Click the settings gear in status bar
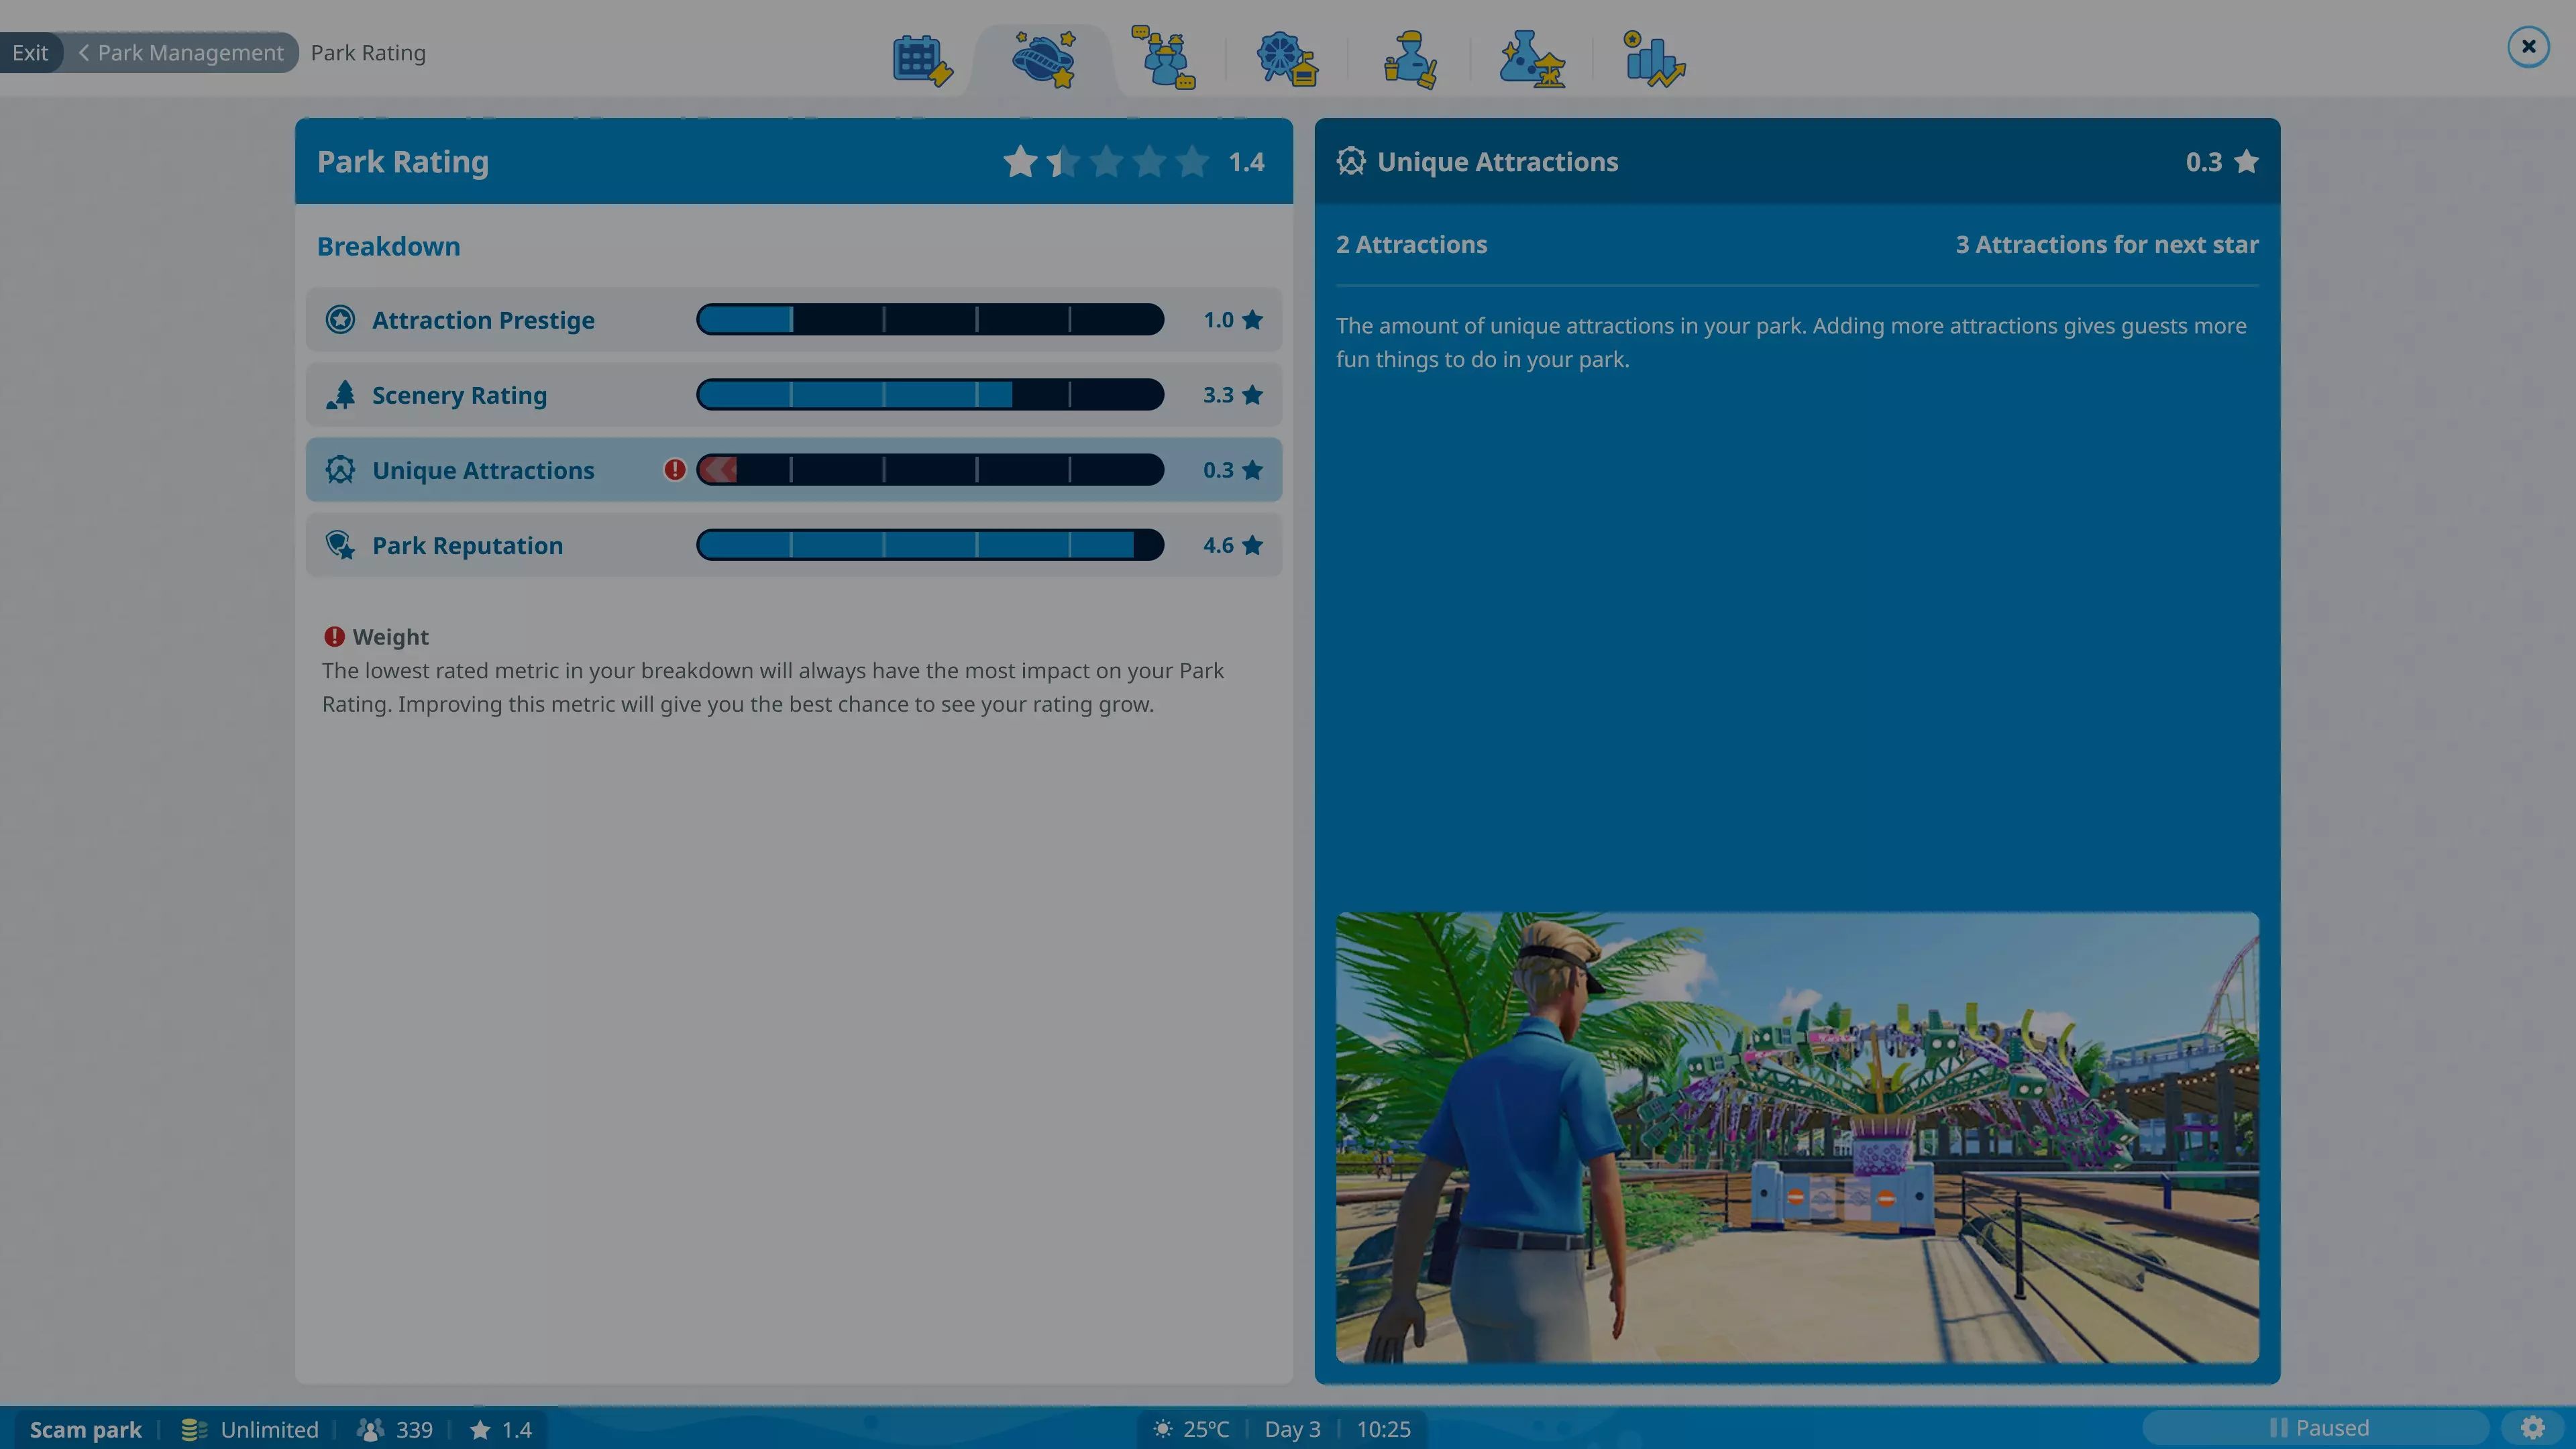Viewport: 2576px width, 1449px height. click(x=2532, y=1427)
